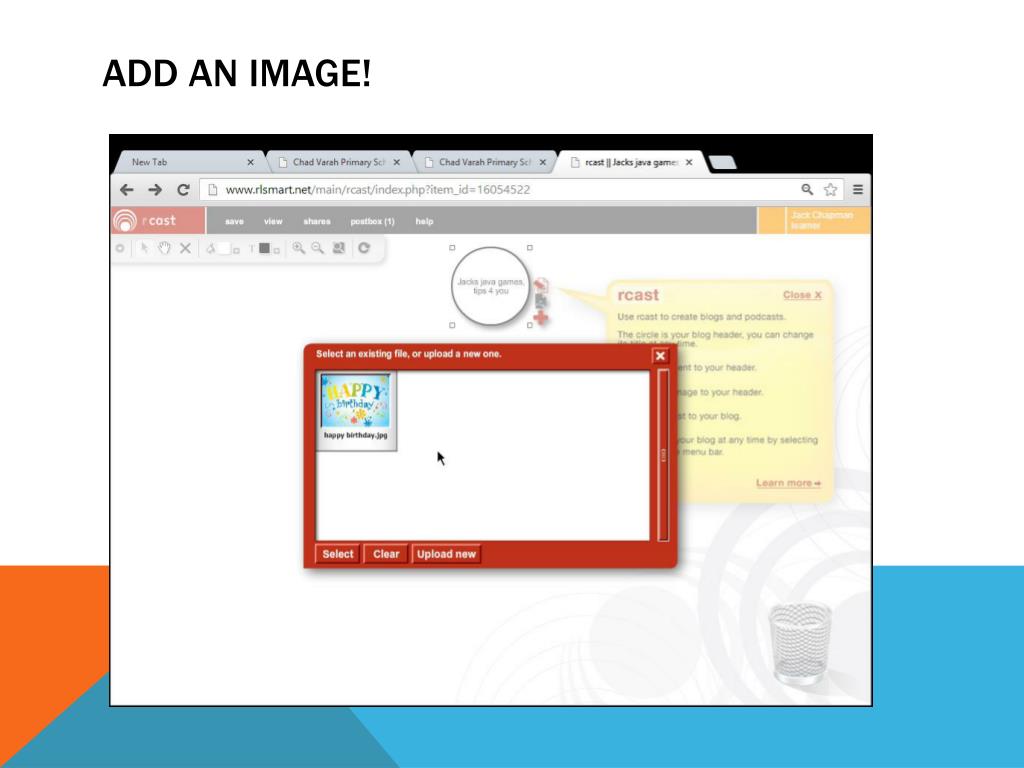1024x768 pixels.
Task: Click the small box beside fill swatch
Action: [x=236, y=250]
